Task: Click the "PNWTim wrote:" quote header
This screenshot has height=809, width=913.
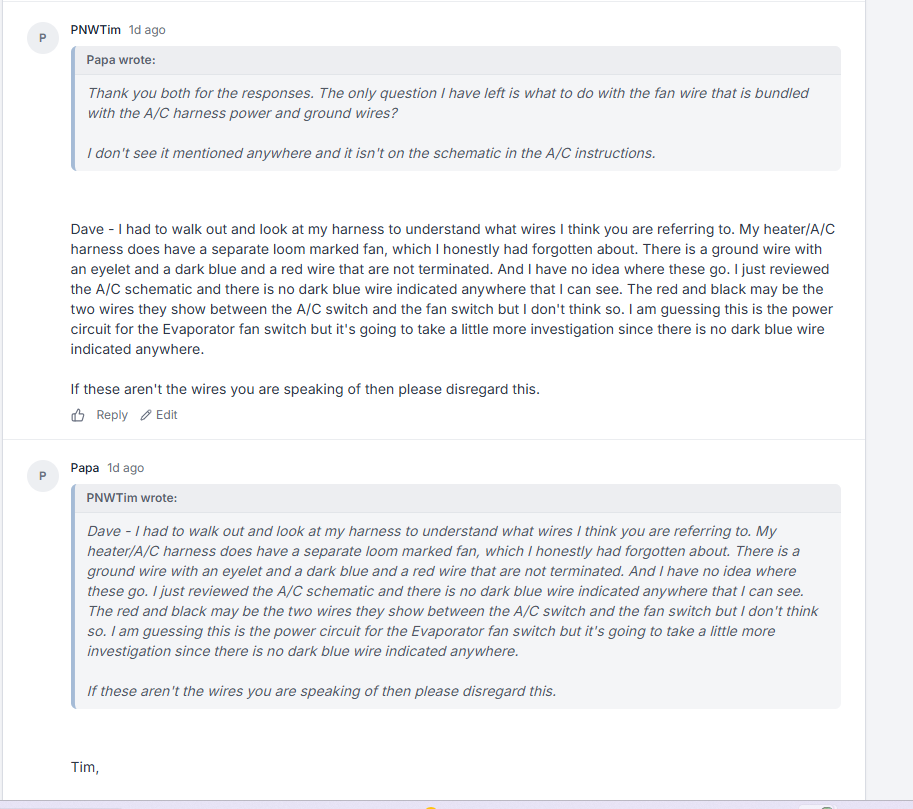Action: (x=132, y=498)
